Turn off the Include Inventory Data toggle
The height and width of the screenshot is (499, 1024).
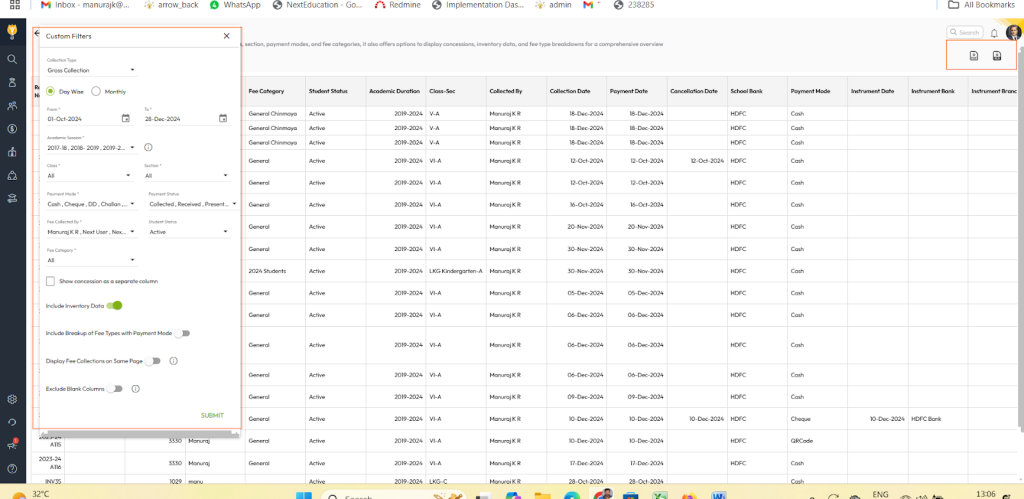point(115,305)
